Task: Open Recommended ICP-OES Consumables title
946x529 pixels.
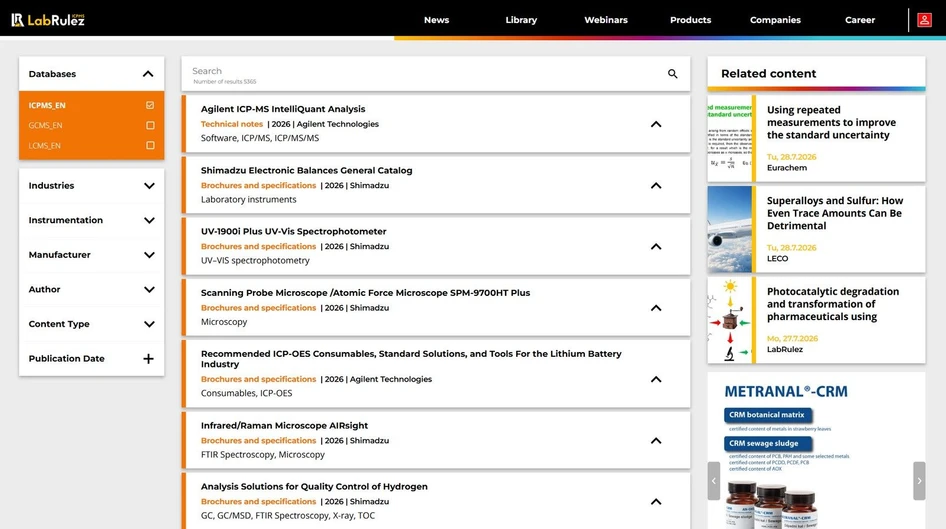Action: (x=411, y=359)
